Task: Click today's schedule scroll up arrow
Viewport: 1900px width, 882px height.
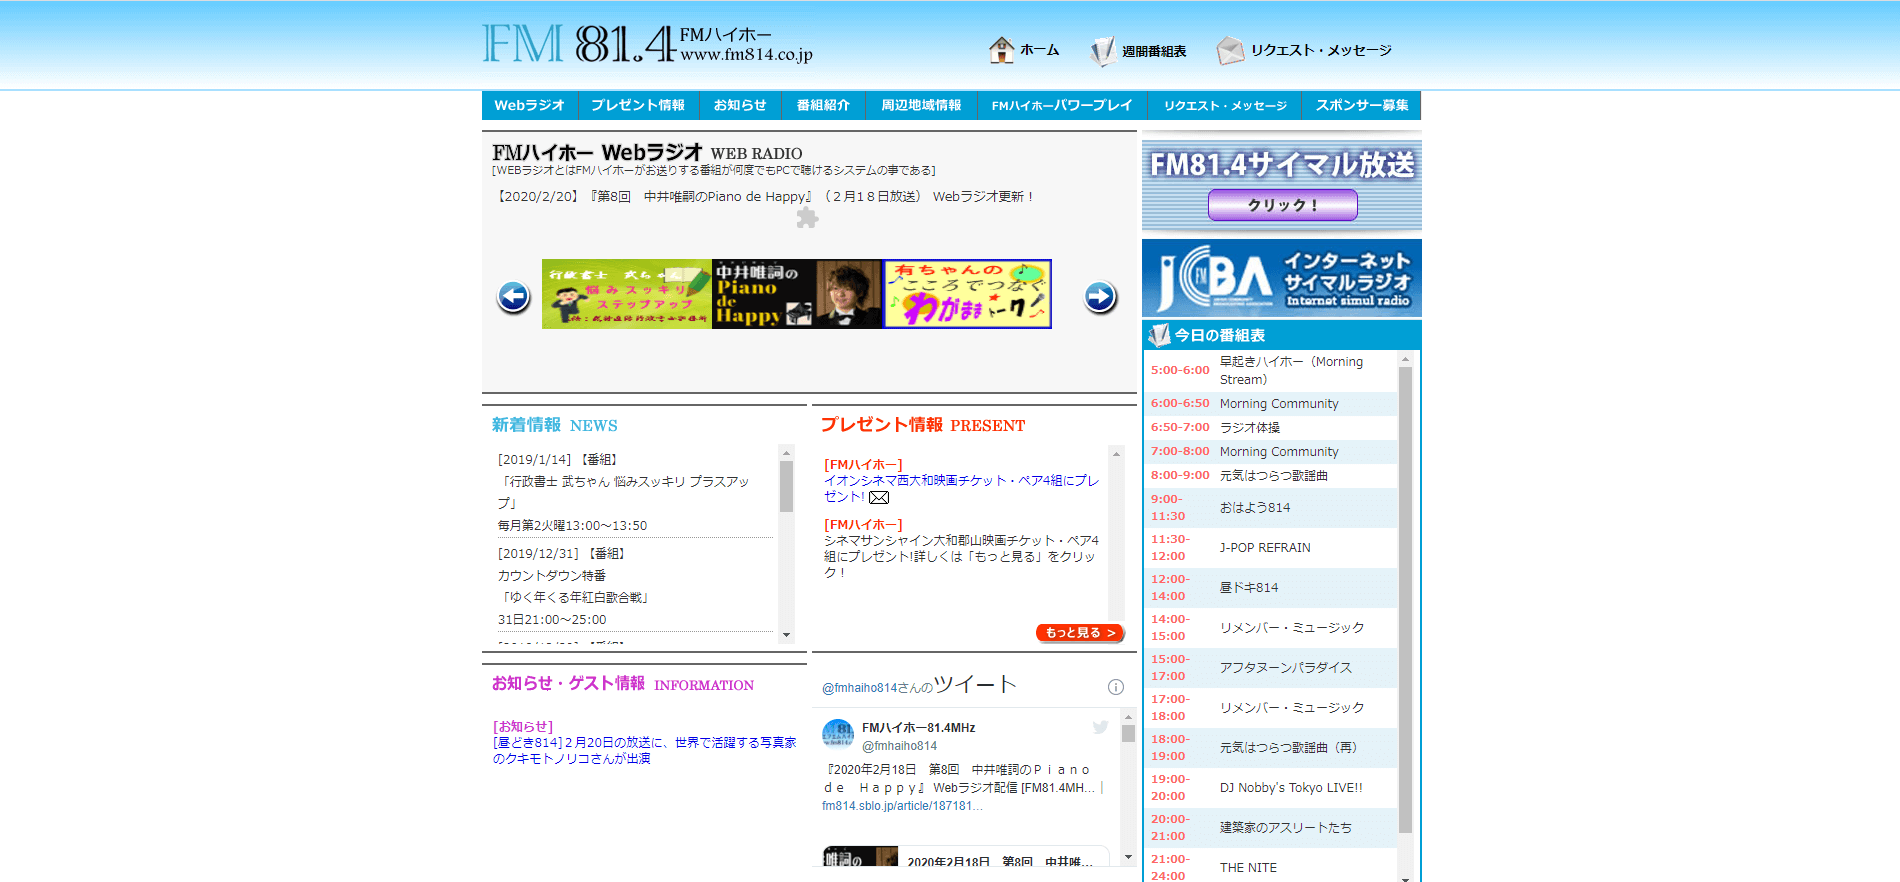Action: tap(1405, 359)
